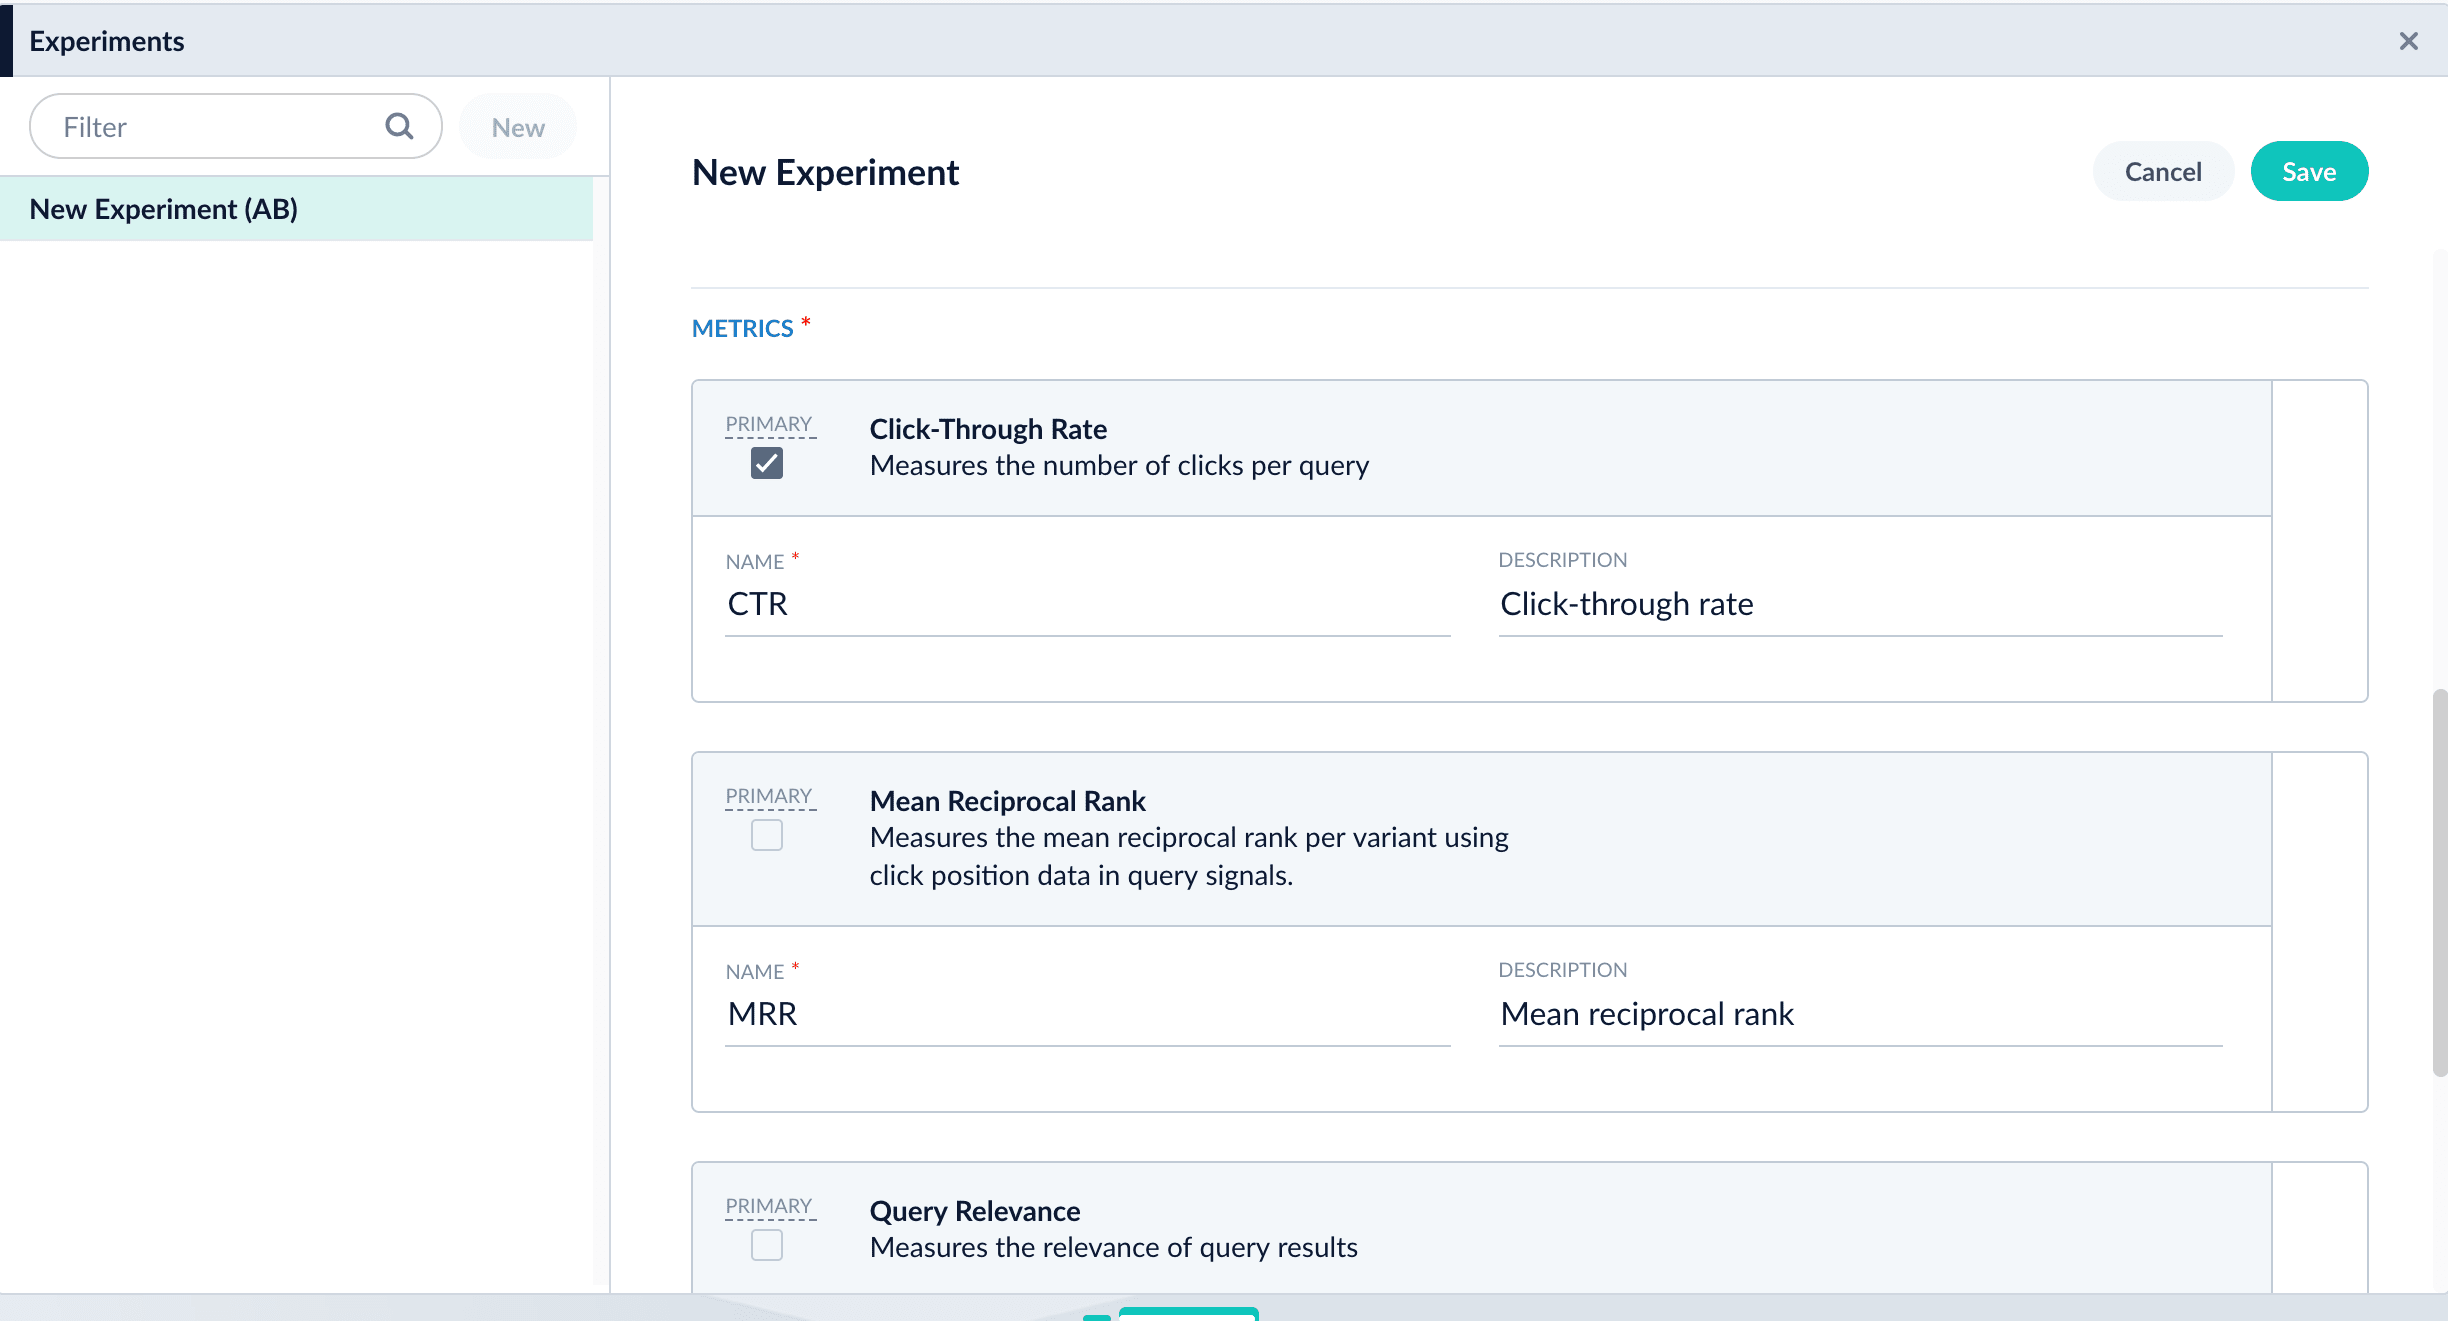Save the new experiment
This screenshot has width=2448, height=1321.
(2308, 172)
